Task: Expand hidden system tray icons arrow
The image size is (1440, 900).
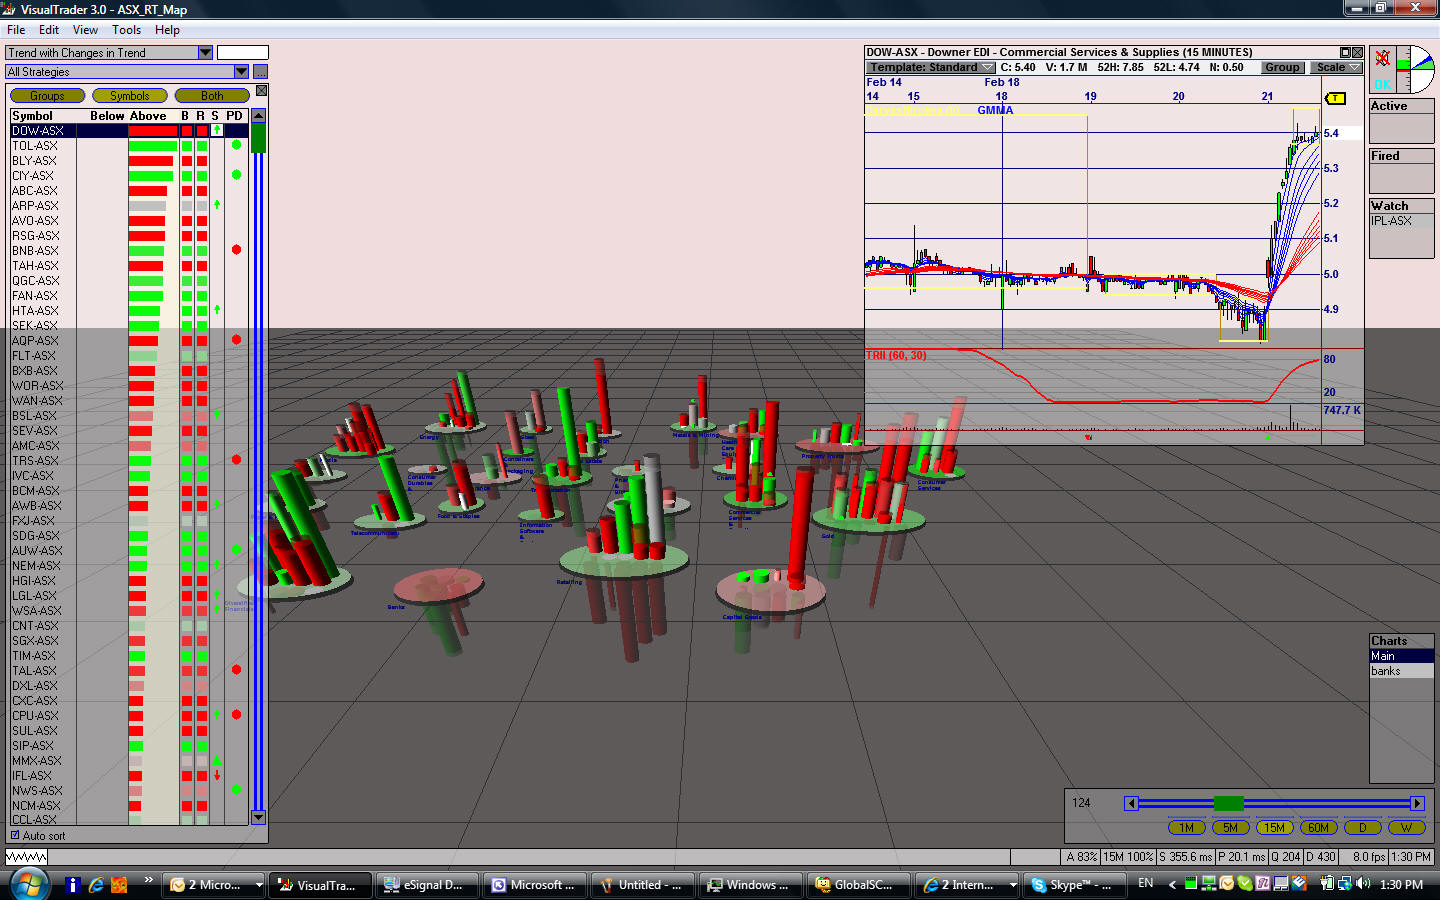Action: pyautogui.click(x=1172, y=884)
